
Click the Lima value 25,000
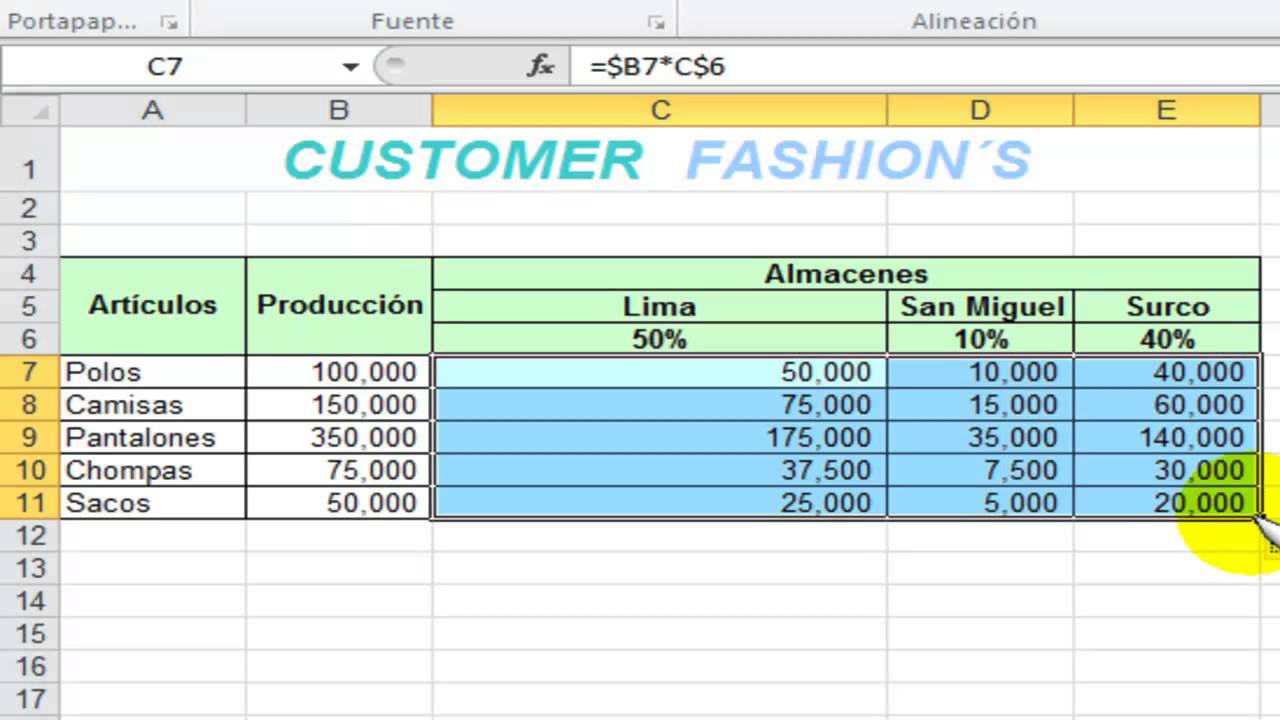(660, 503)
